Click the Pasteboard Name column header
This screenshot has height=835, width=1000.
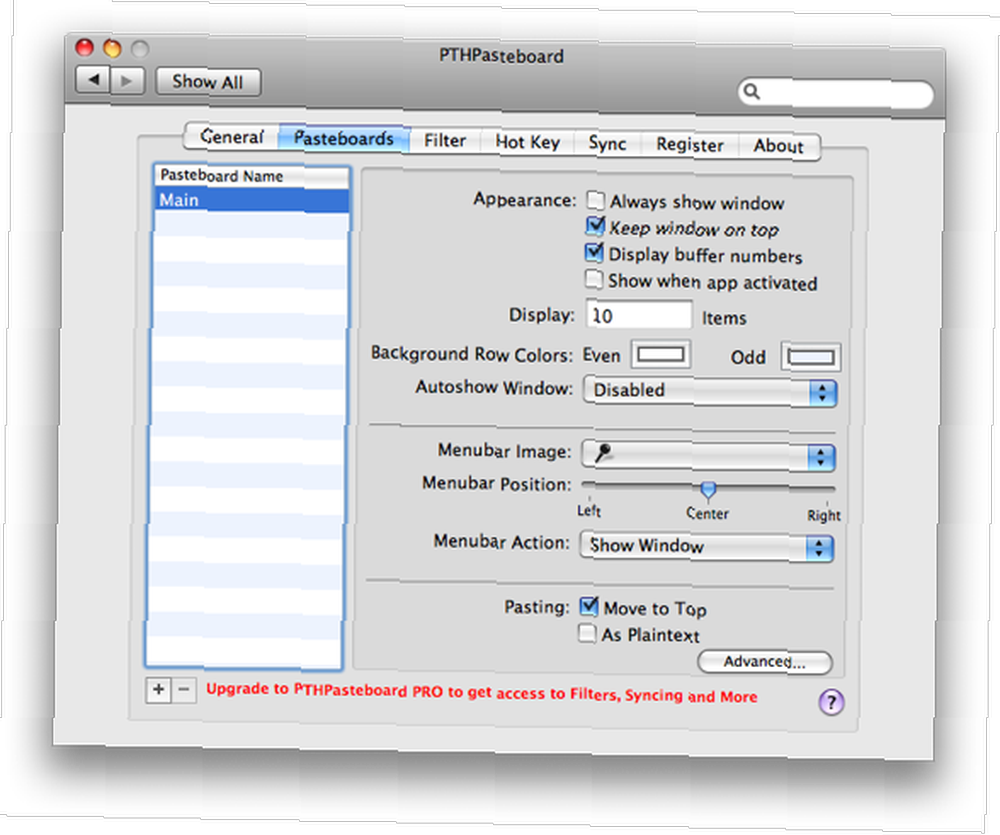[253, 176]
